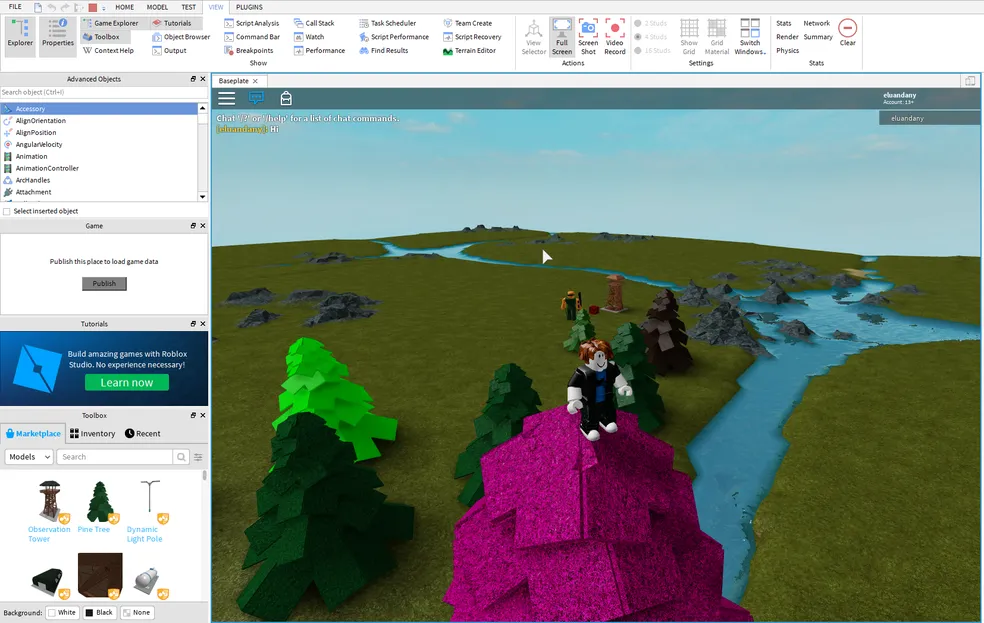This screenshot has width=984, height=623.
Task: Open Team Create
Action: (x=468, y=23)
